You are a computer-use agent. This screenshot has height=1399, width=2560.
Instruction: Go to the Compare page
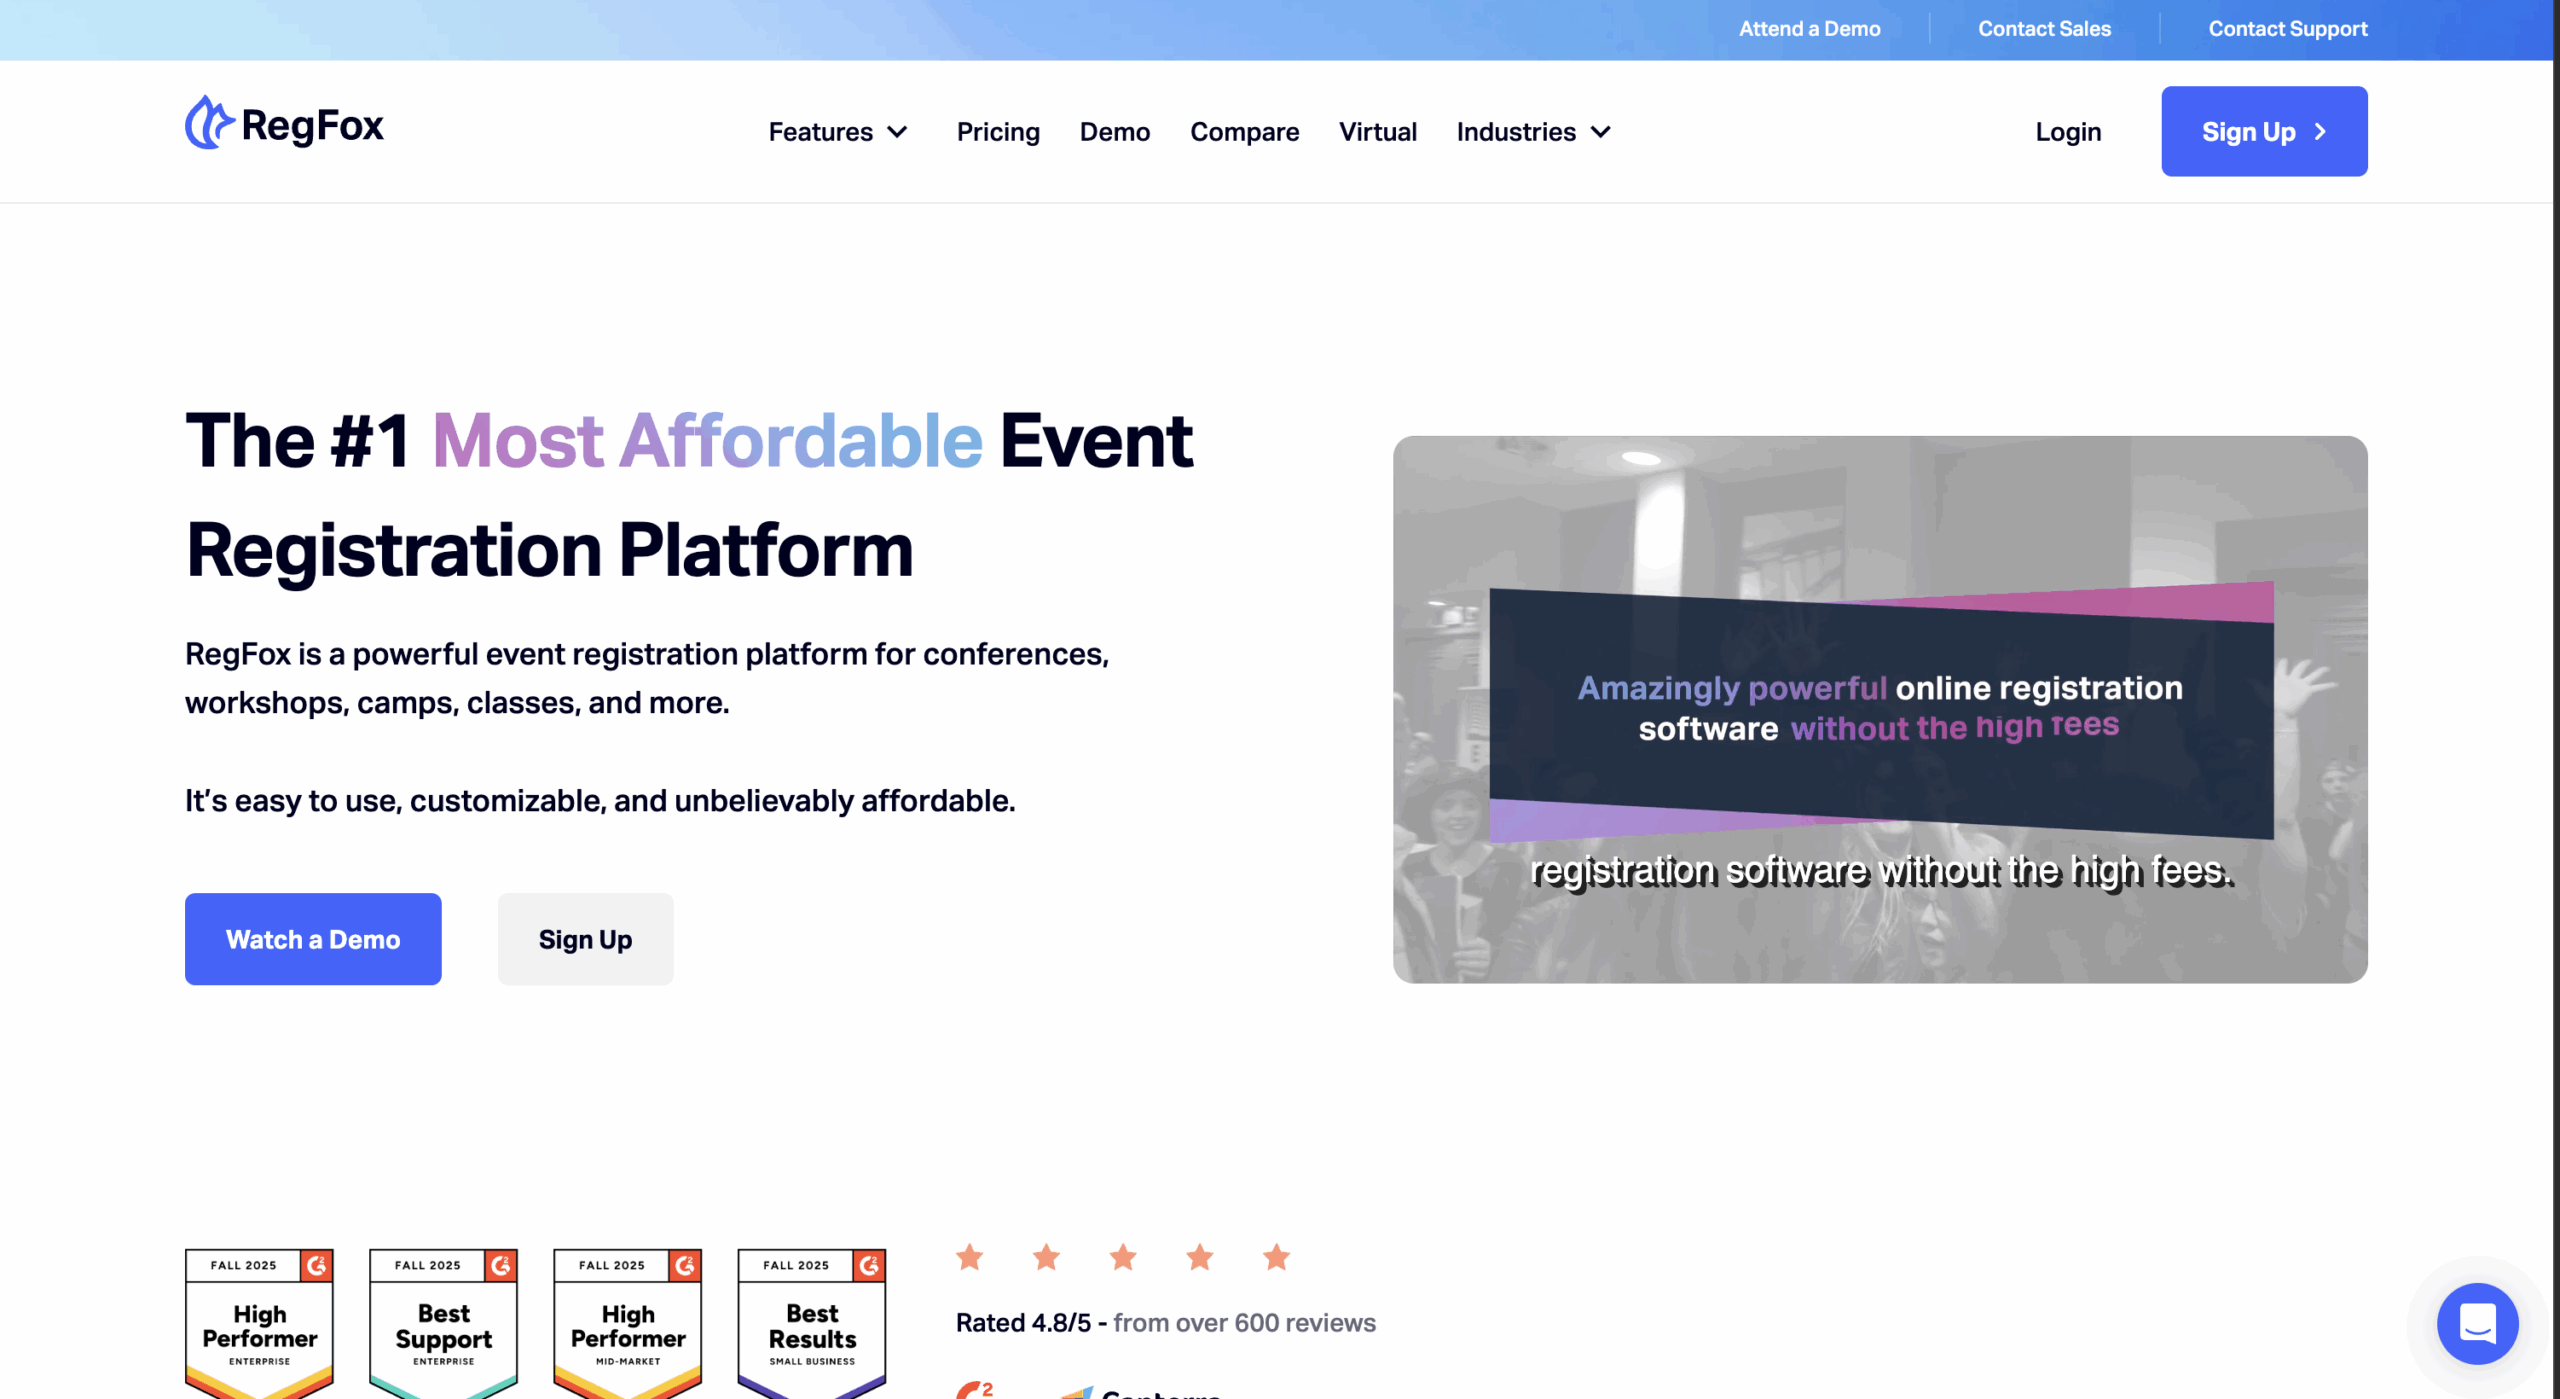1244,132
